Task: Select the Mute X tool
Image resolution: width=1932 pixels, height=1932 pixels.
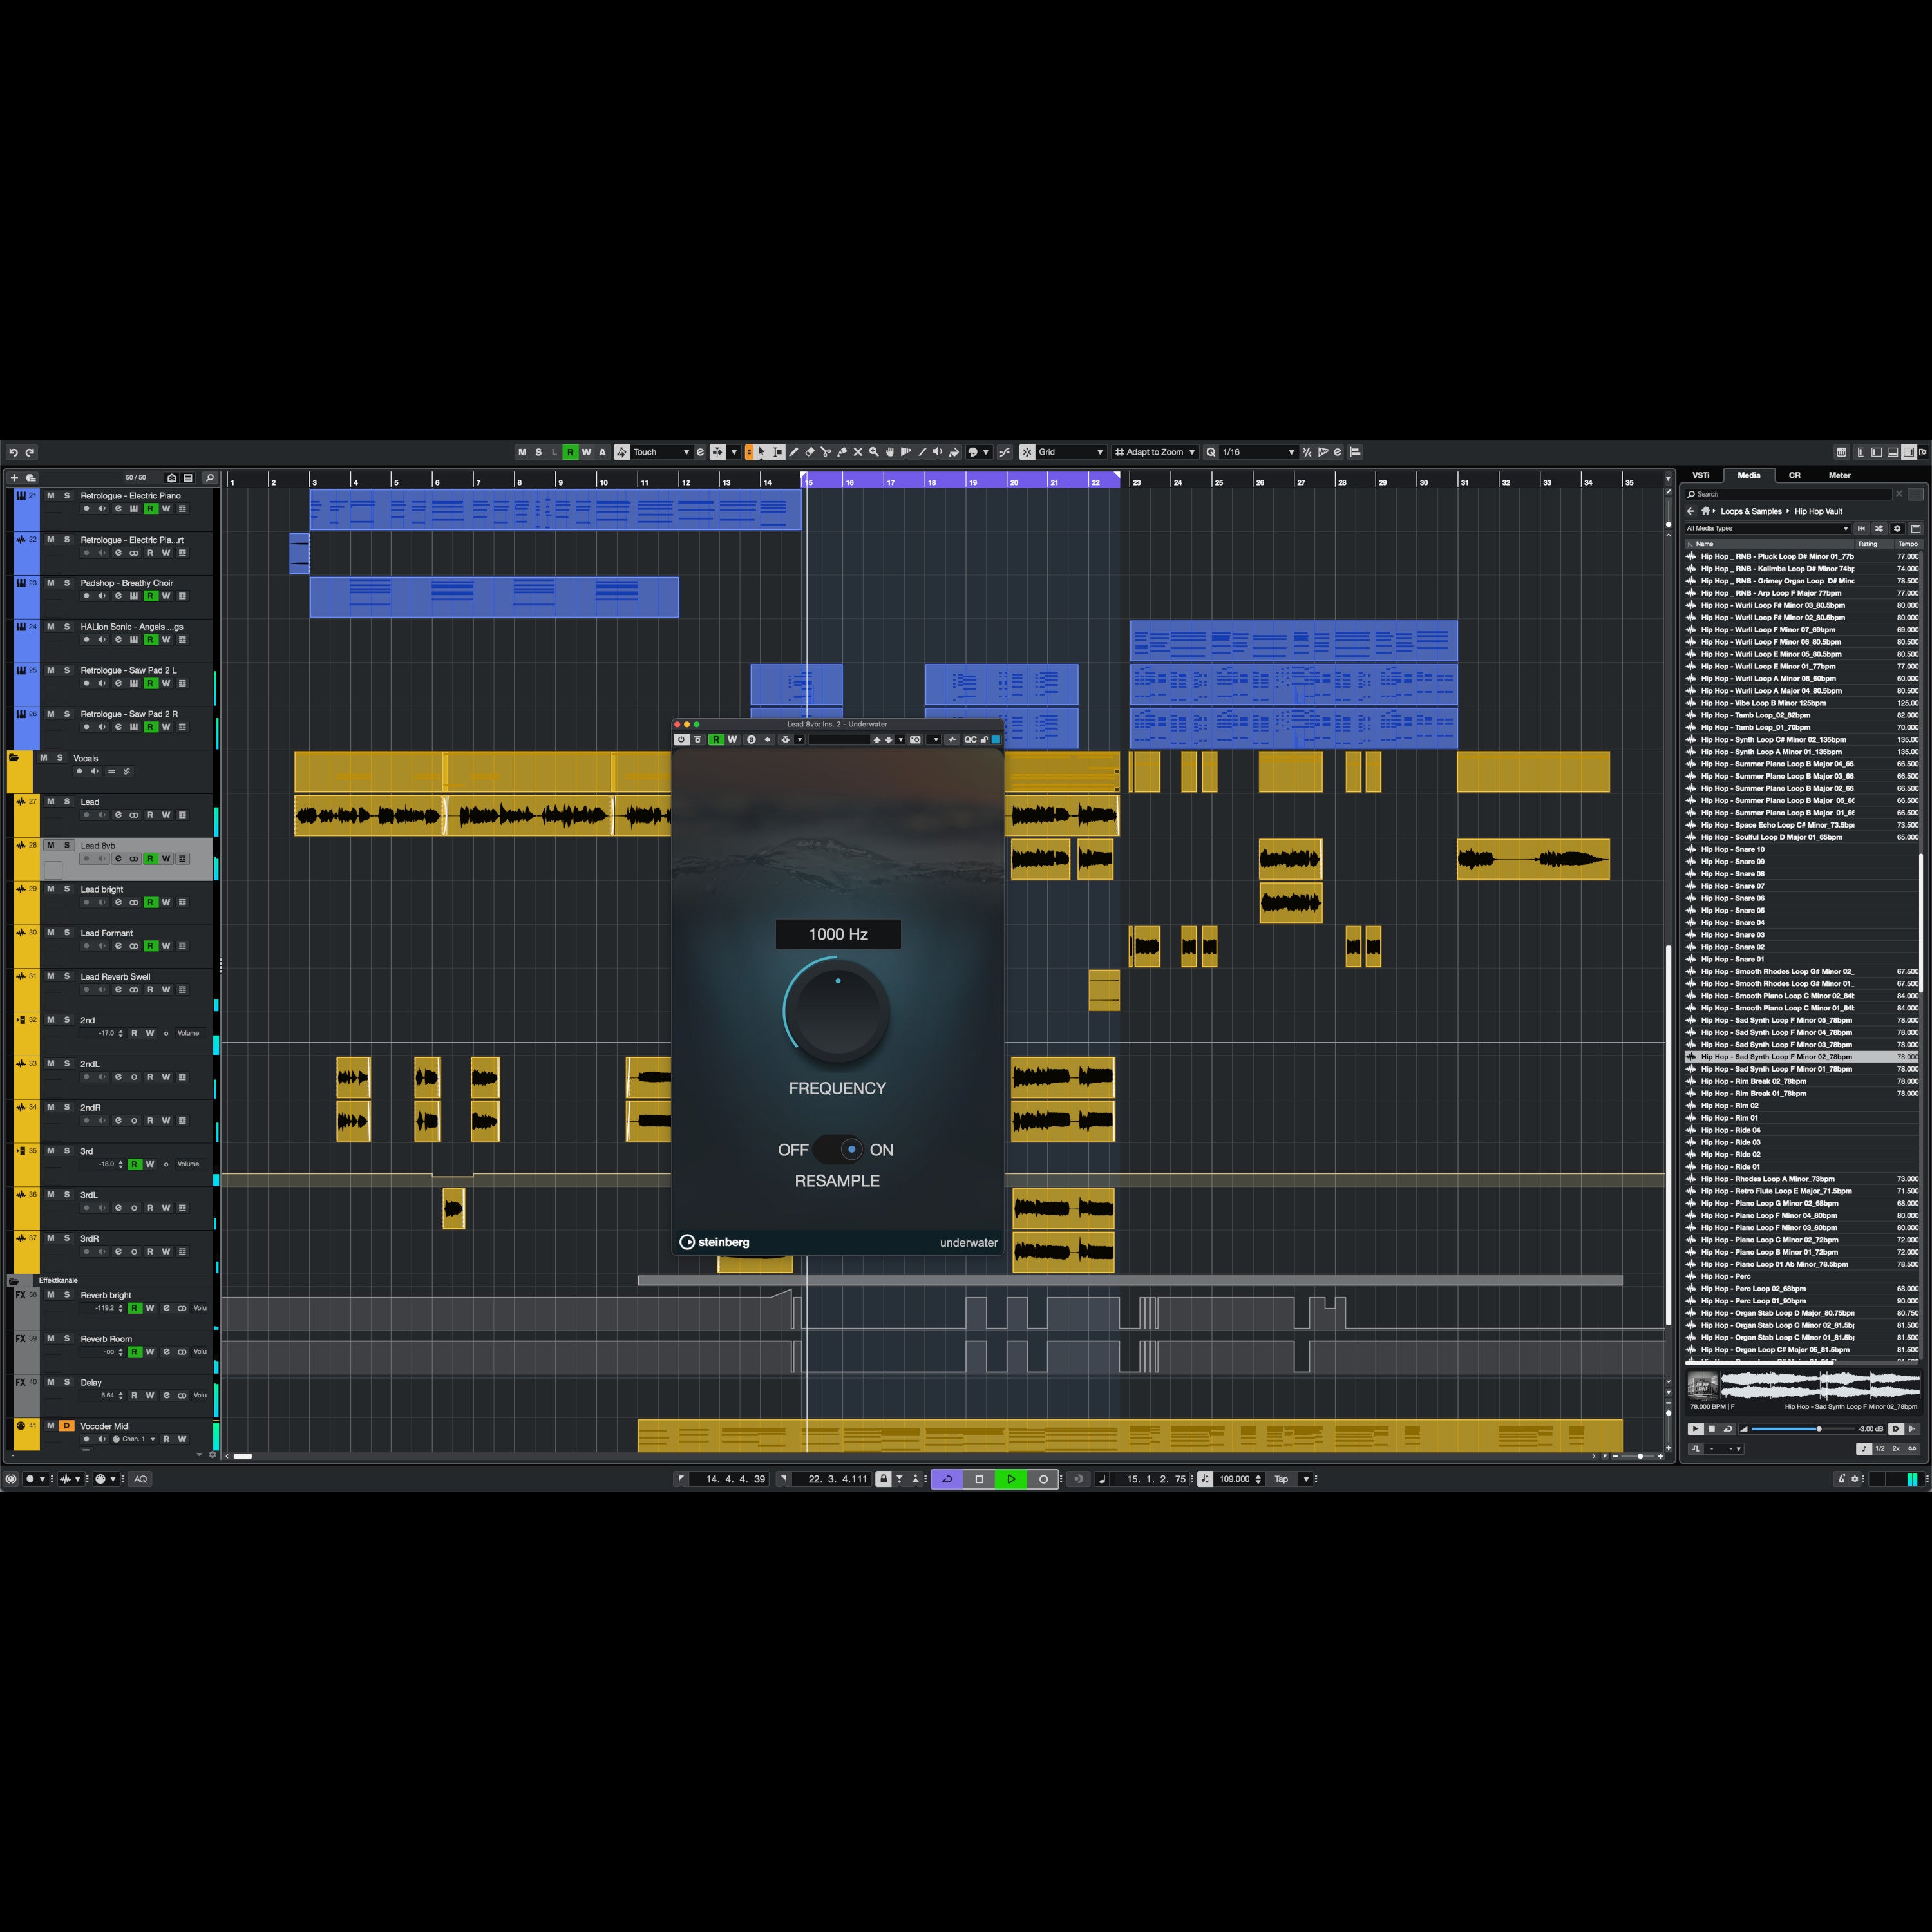Action: [x=858, y=452]
